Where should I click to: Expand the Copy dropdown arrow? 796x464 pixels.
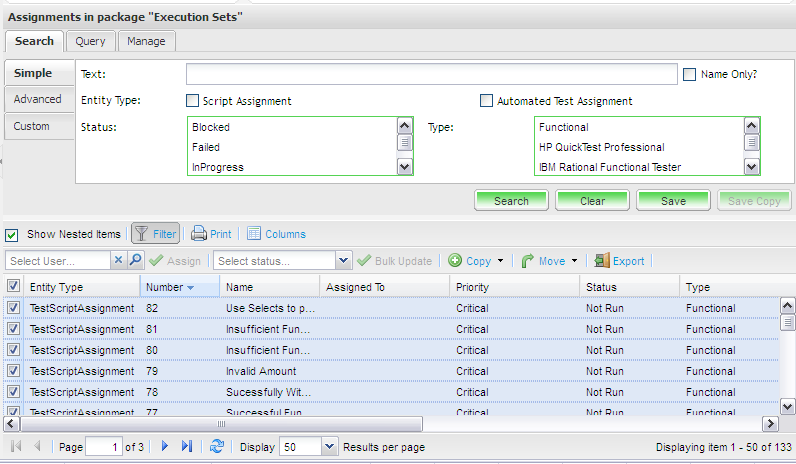coord(500,261)
